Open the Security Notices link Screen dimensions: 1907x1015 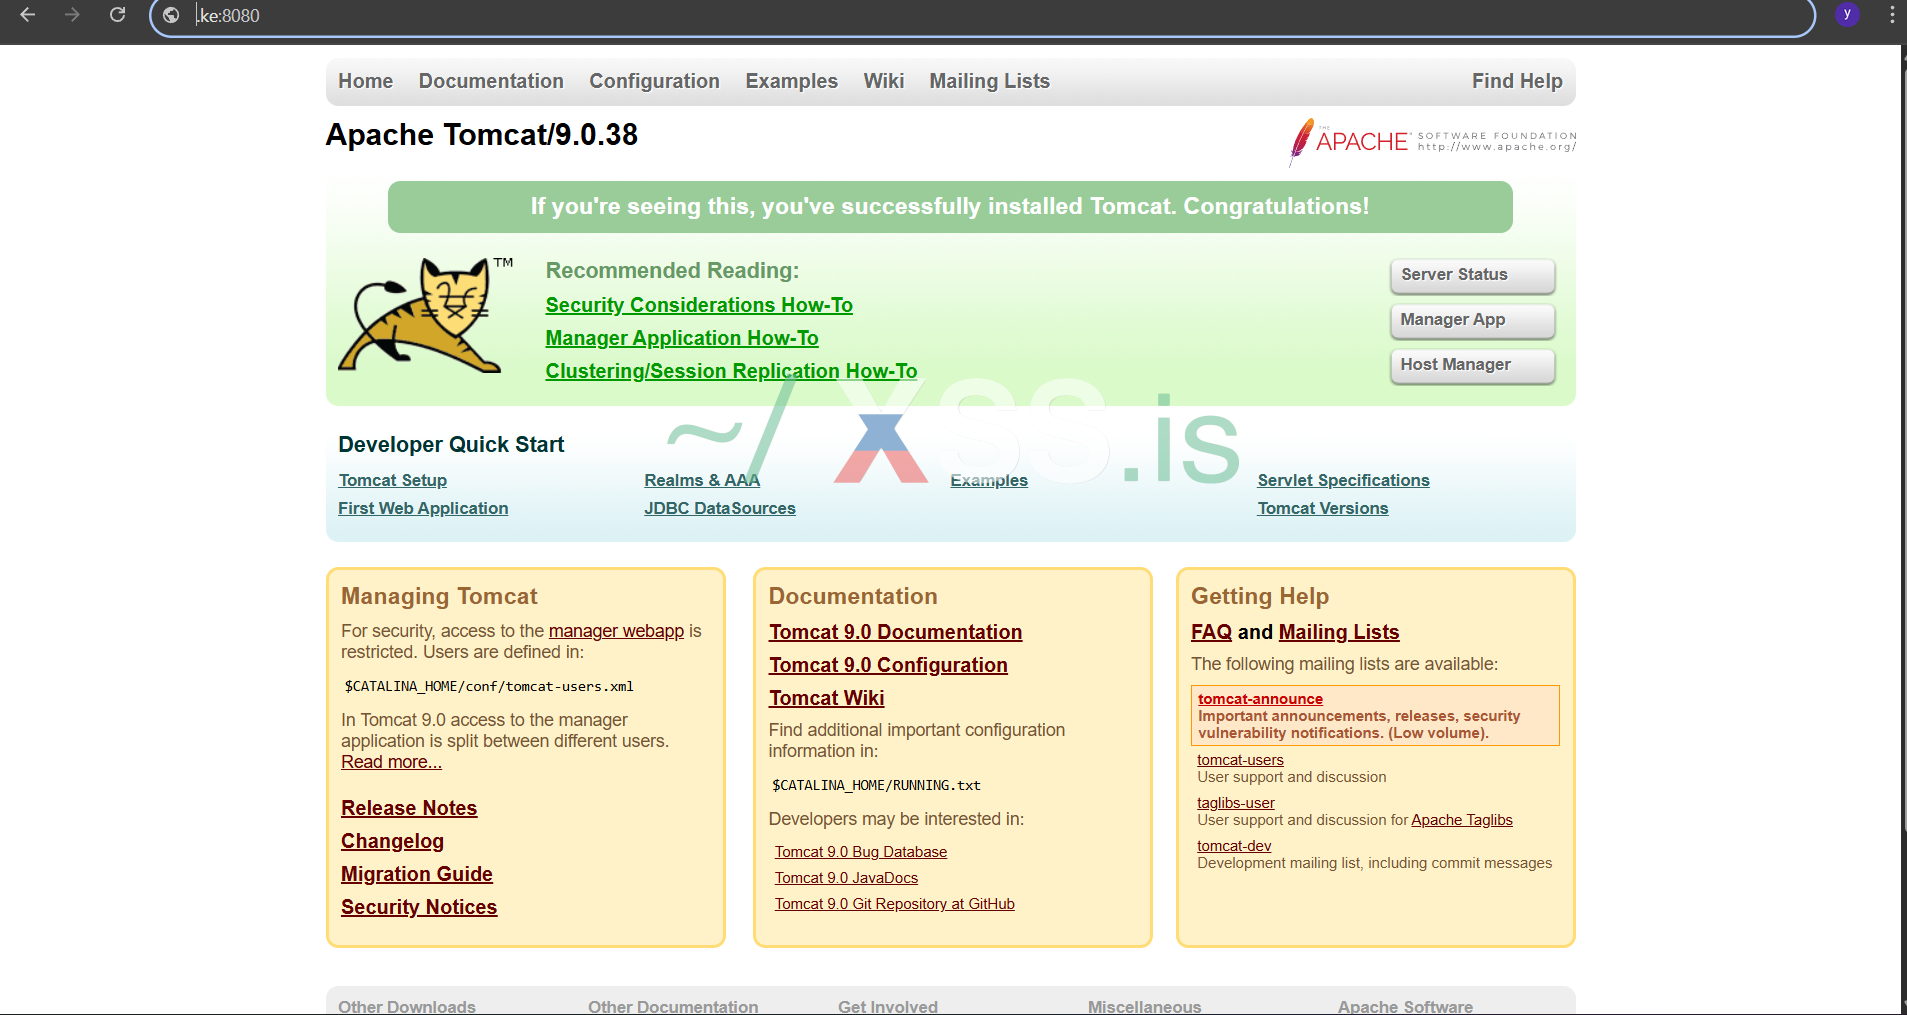click(419, 907)
